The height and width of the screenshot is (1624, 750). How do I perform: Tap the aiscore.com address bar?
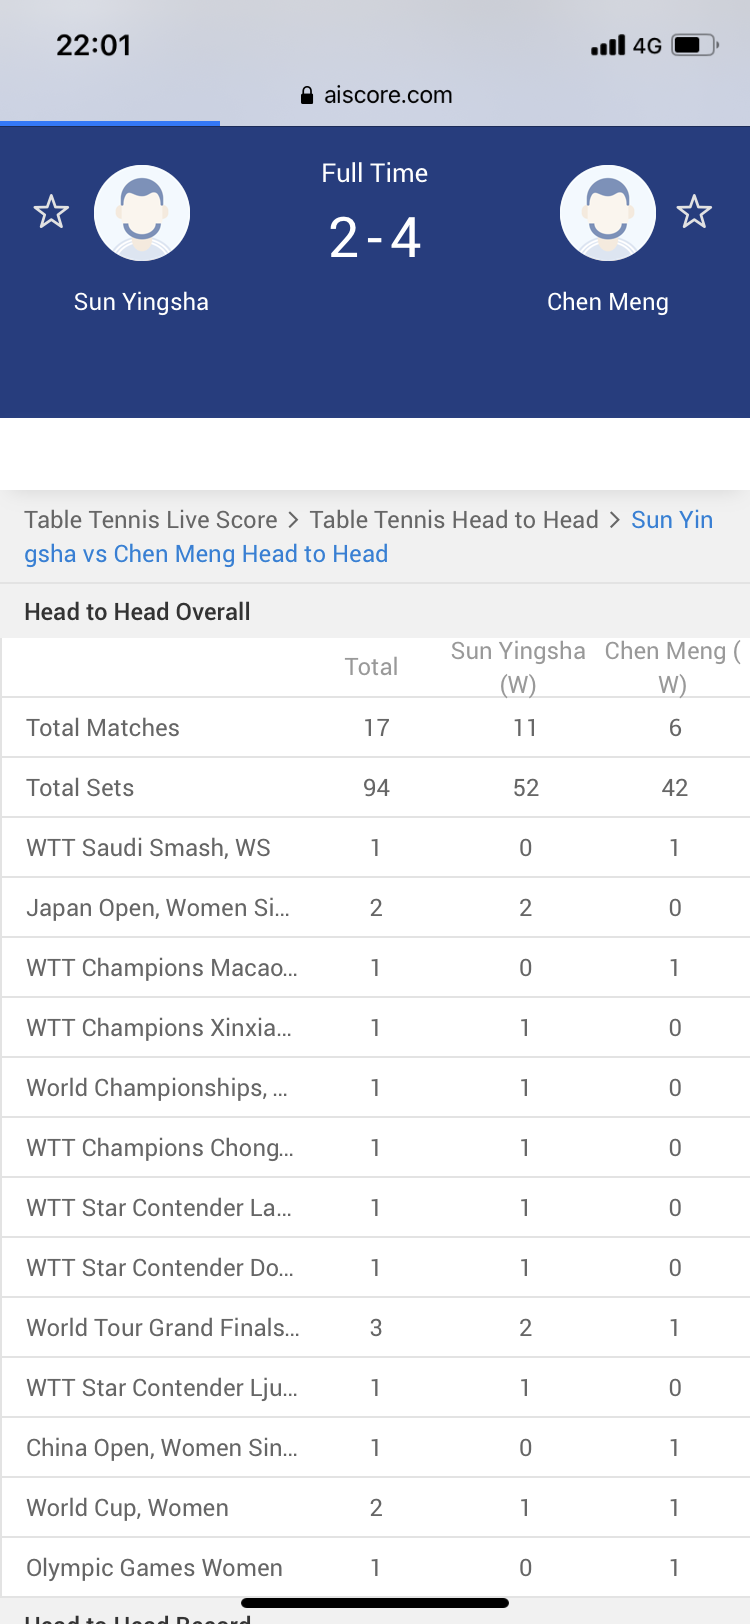click(x=375, y=95)
